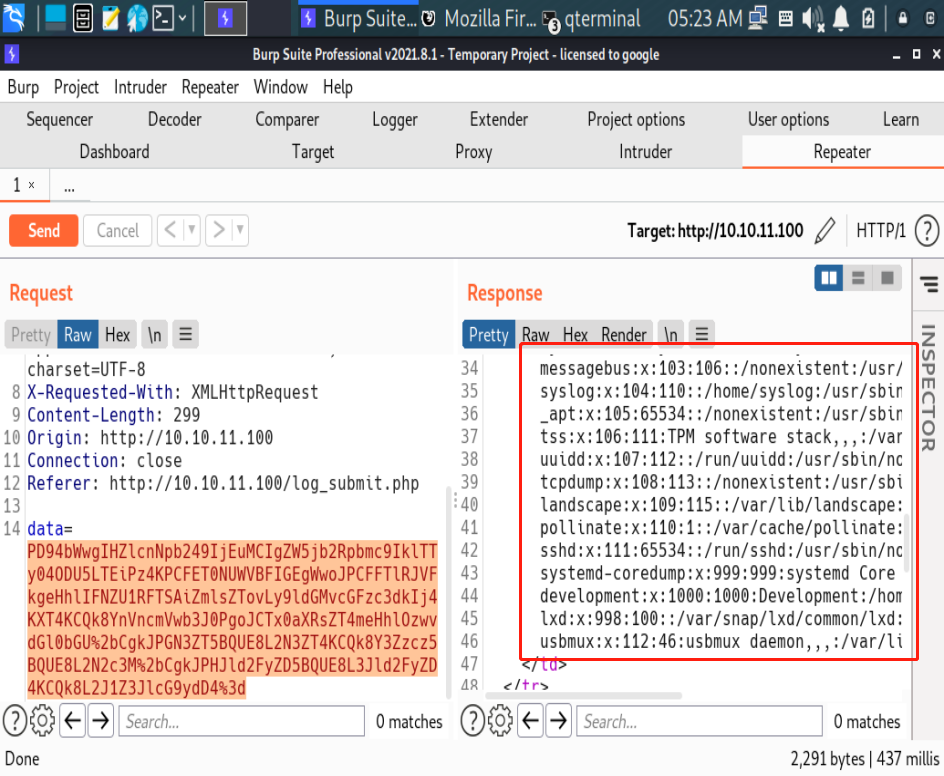Open the Intruder menu in menu bar

[x=140, y=87]
